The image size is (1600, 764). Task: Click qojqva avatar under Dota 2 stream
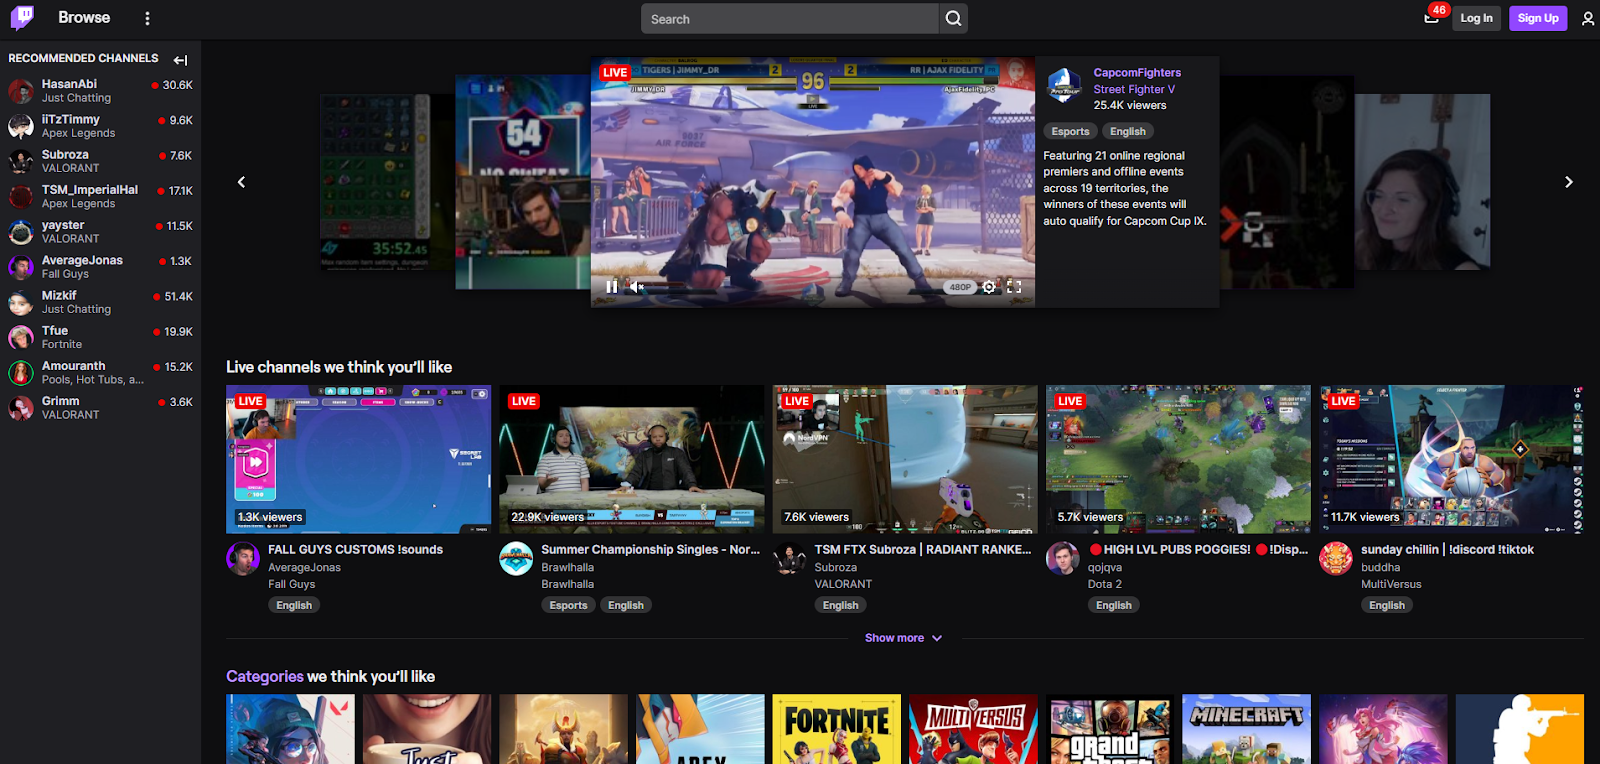pyautogui.click(x=1062, y=559)
